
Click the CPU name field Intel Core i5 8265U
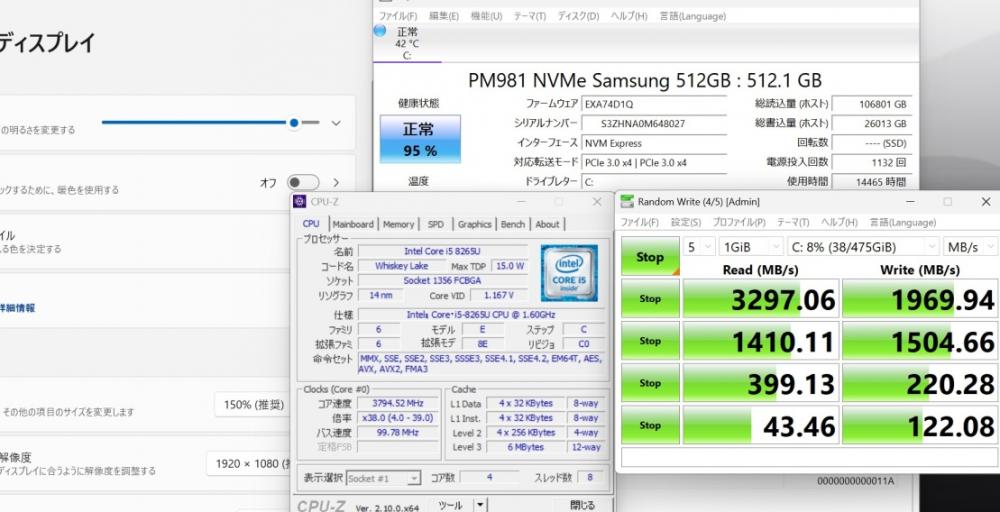coord(443,251)
